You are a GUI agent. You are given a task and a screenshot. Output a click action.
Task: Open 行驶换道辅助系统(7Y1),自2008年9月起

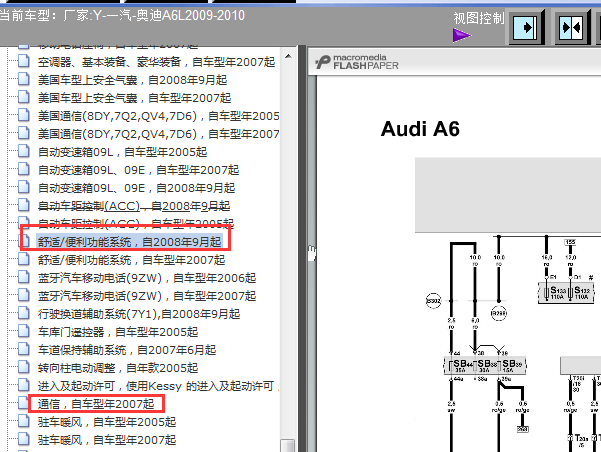(x=139, y=314)
